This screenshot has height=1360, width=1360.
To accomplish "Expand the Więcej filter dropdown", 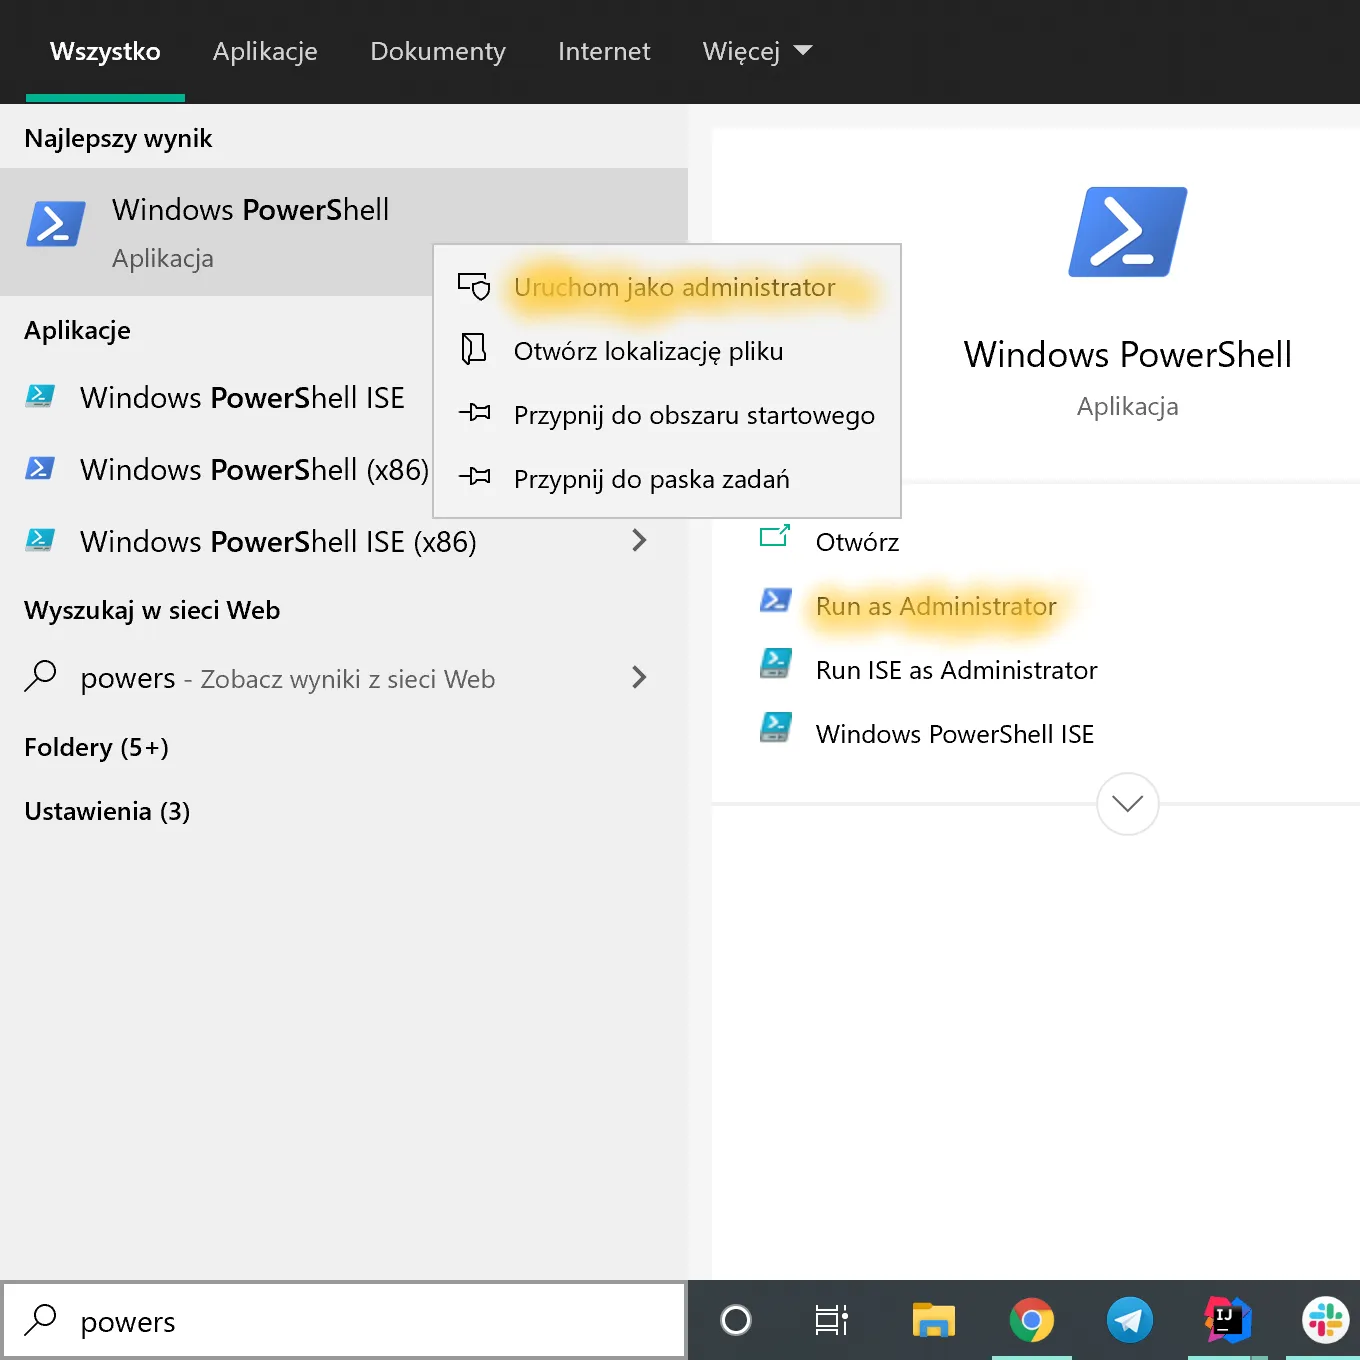I will 758,51.
